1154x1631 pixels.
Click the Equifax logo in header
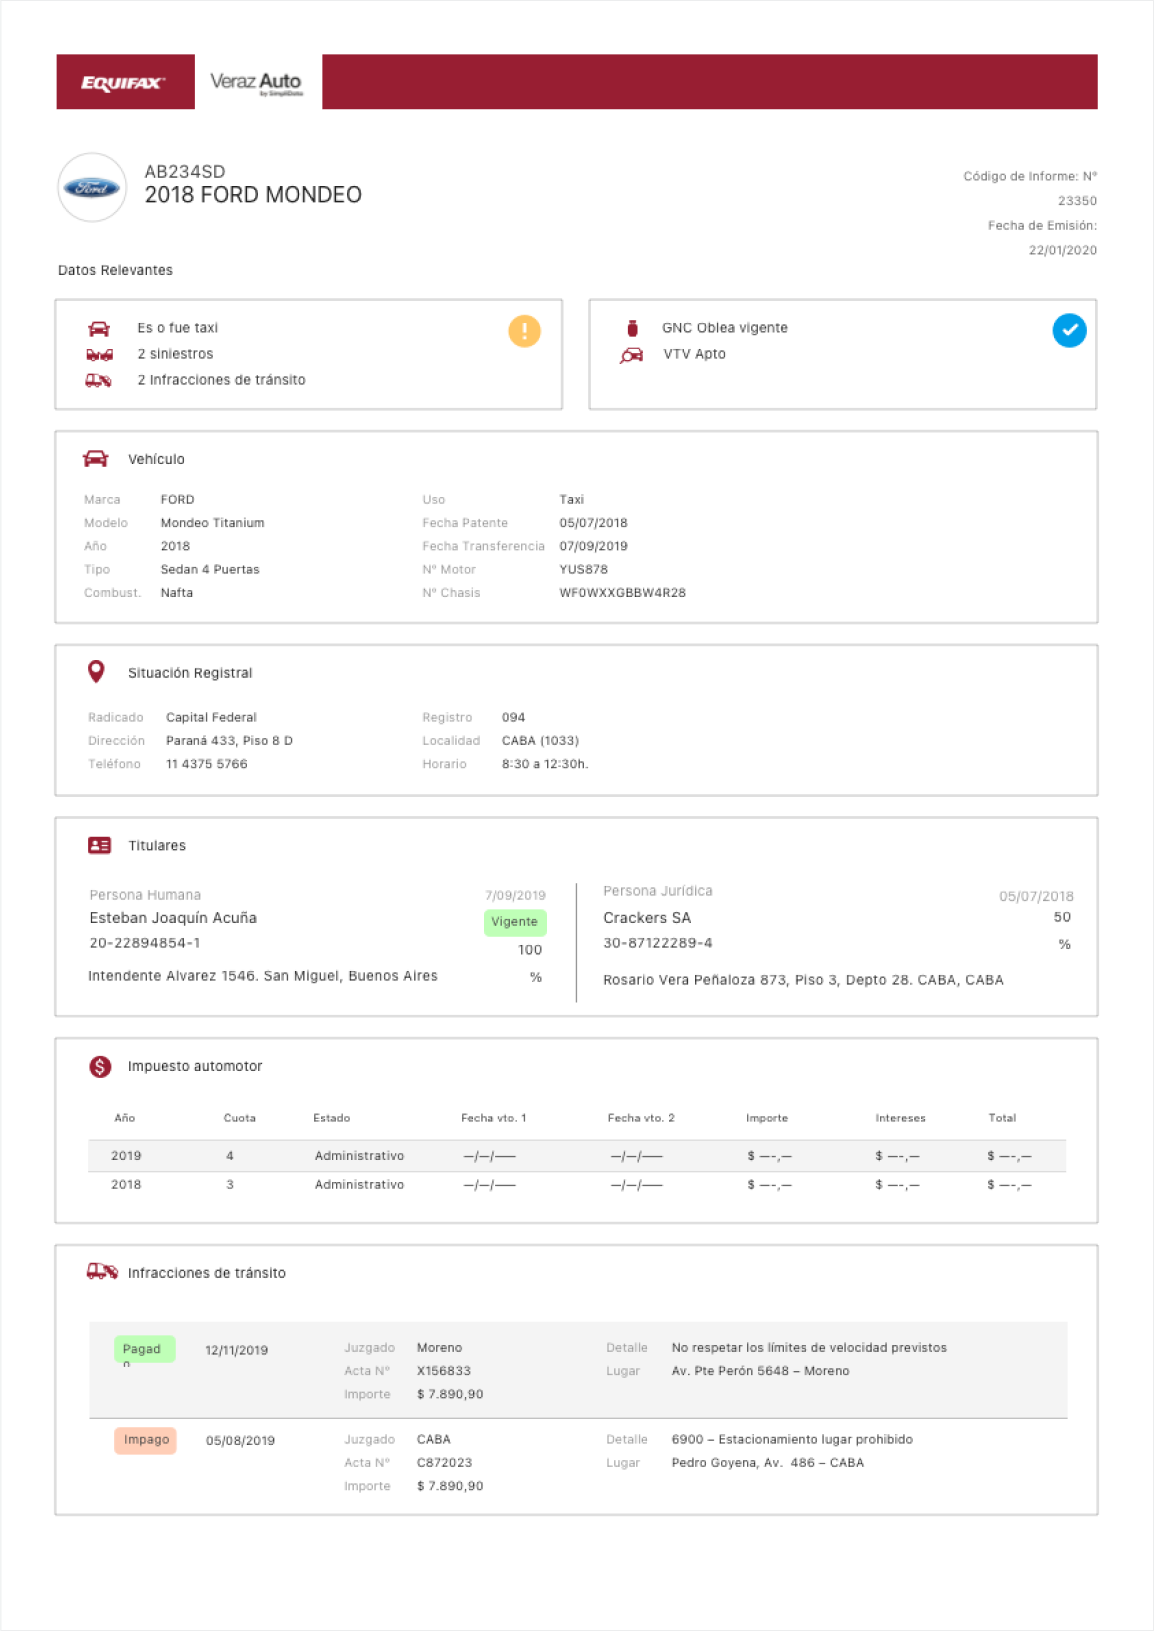[x=123, y=83]
